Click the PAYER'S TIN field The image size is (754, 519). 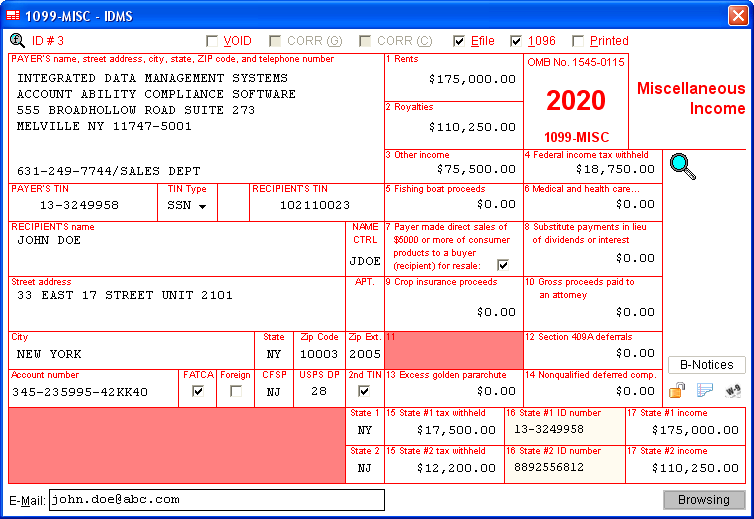click(83, 205)
